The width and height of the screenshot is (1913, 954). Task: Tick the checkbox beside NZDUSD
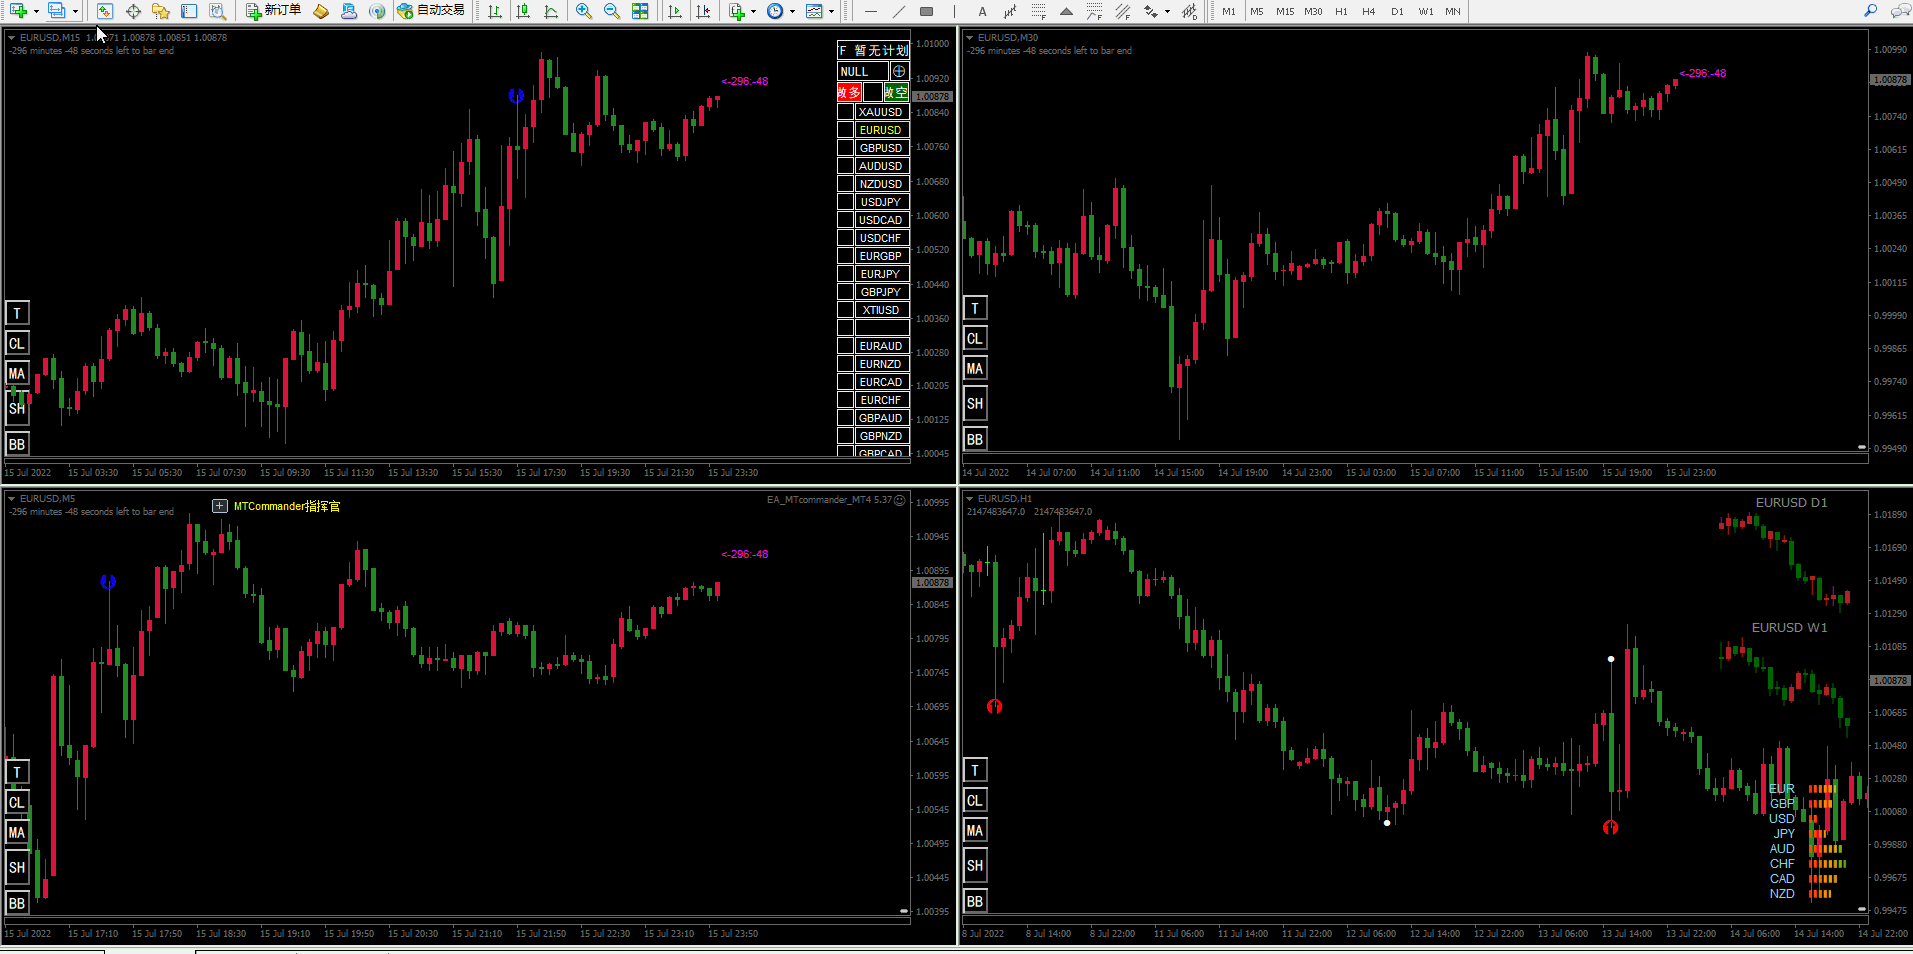click(x=846, y=184)
